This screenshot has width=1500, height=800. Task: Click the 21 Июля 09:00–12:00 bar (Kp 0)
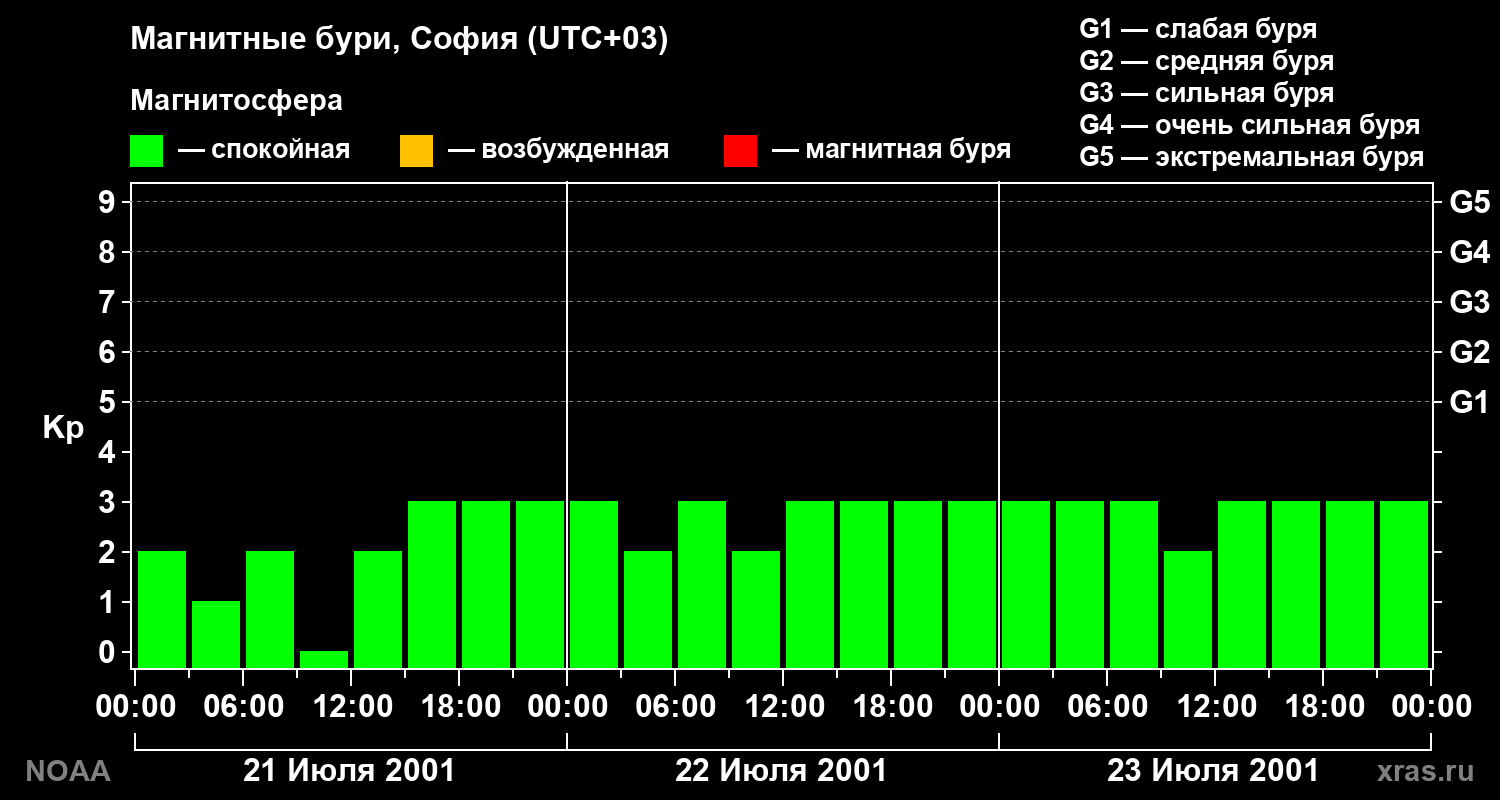click(324, 659)
